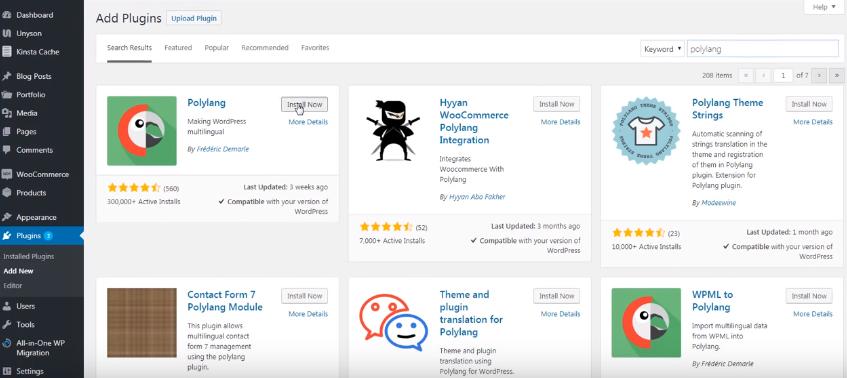
Task: Open the Polylang Theme Strings title
Action: pos(728,109)
